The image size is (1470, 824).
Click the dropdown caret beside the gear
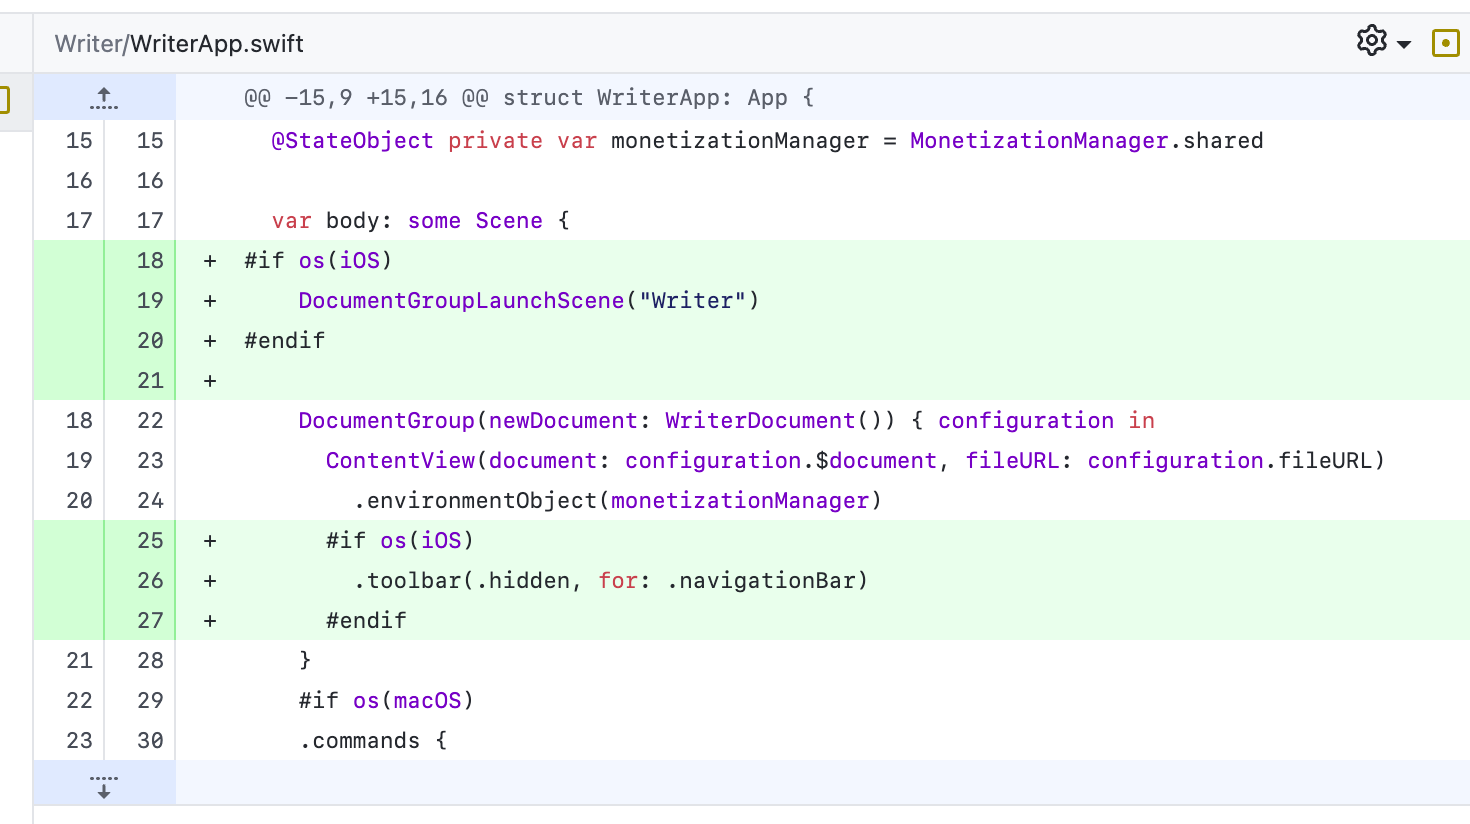(x=1404, y=44)
